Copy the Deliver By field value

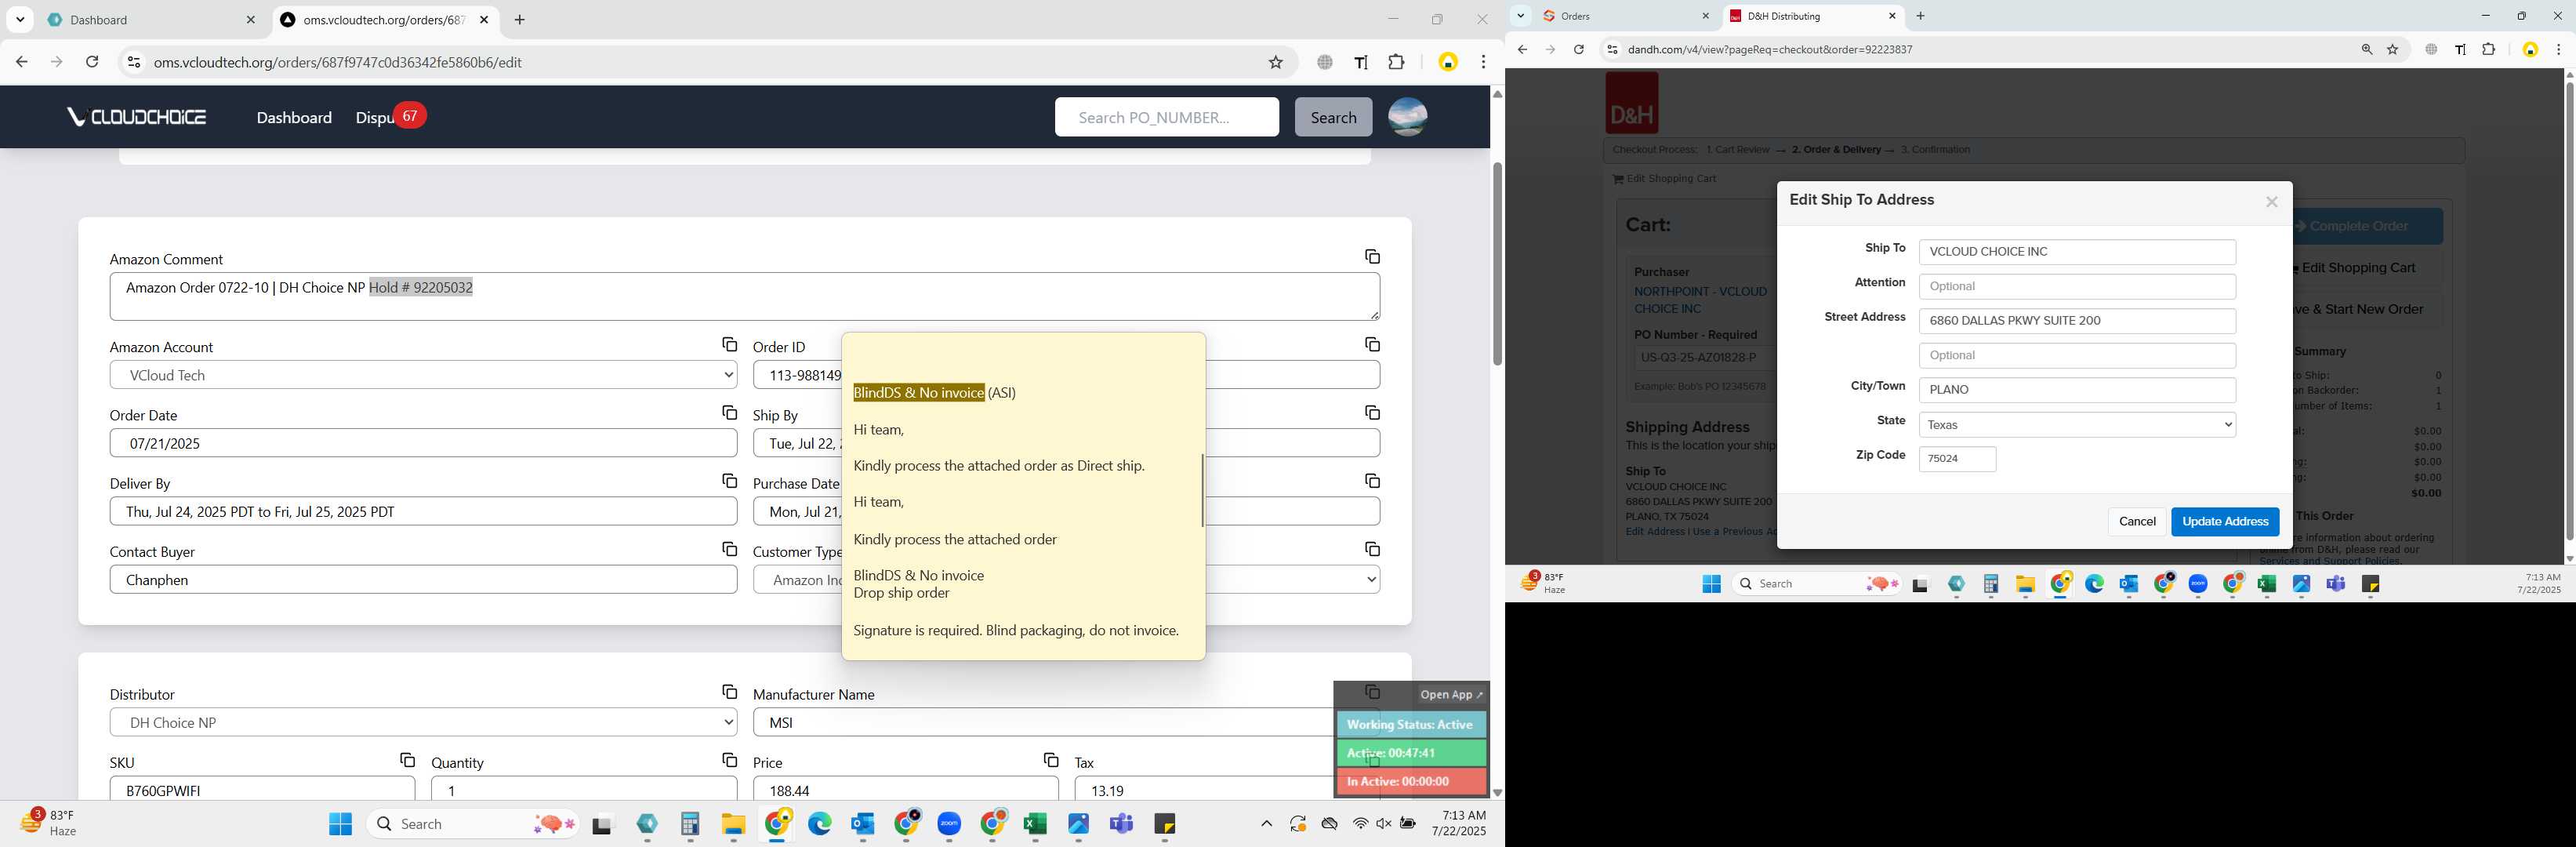coord(729,481)
